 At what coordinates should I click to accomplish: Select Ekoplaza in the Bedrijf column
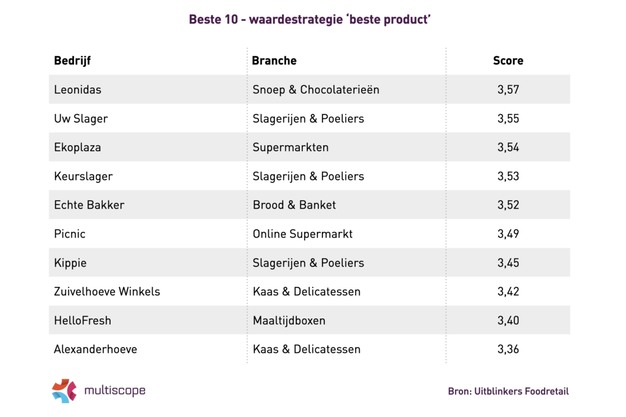coord(77,147)
